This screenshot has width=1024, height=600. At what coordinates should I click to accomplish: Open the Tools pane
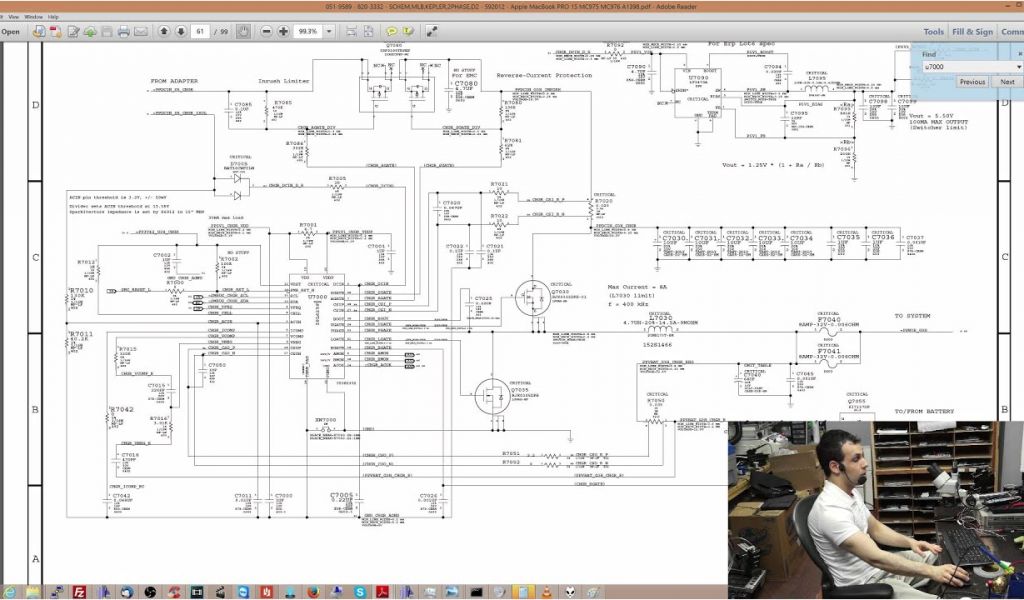(x=933, y=31)
